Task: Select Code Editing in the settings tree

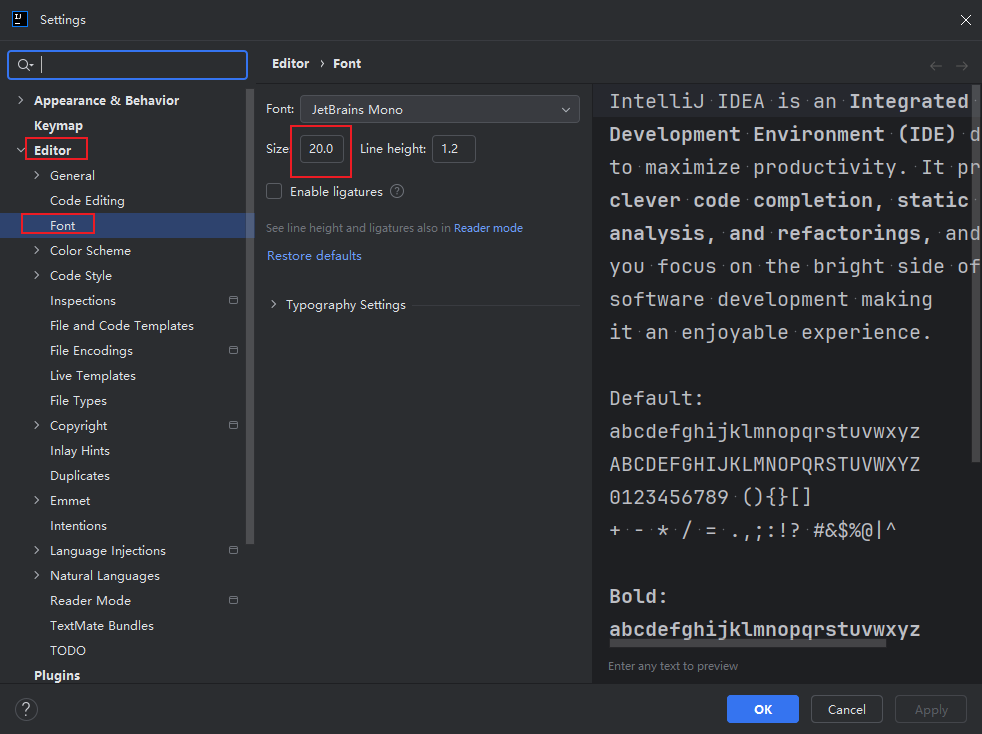Action: pyautogui.click(x=87, y=201)
